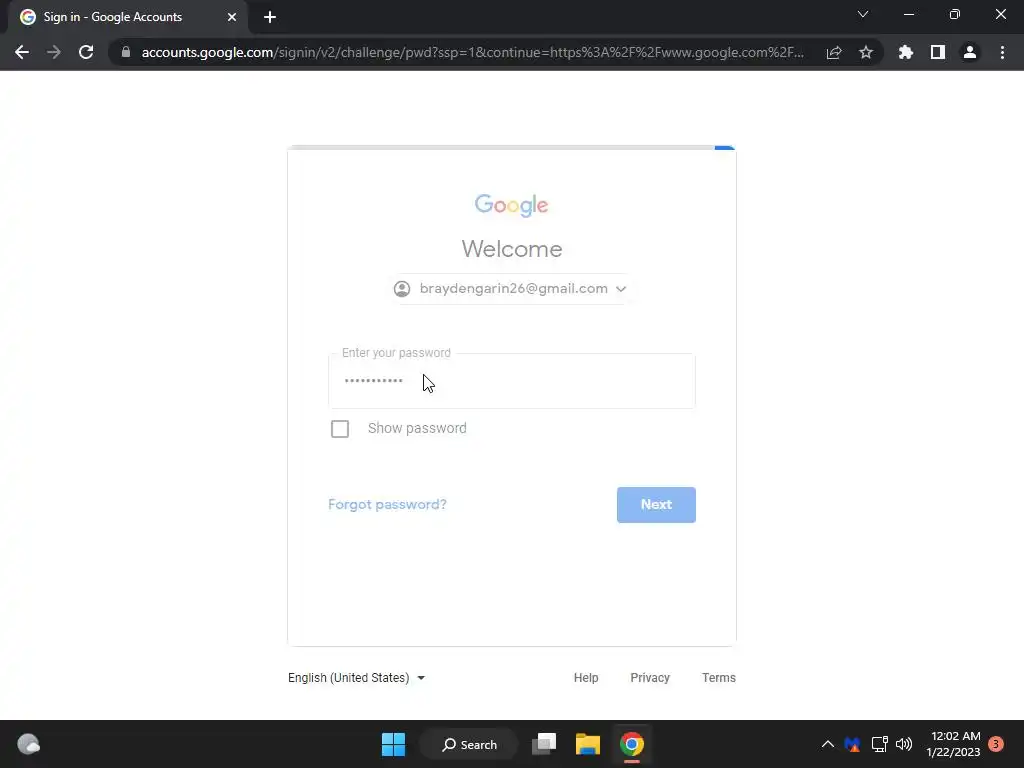Image resolution: width=1024 pixels, height=768 pixels.
Task: Click the browser forward arrow
Action: 54,52
